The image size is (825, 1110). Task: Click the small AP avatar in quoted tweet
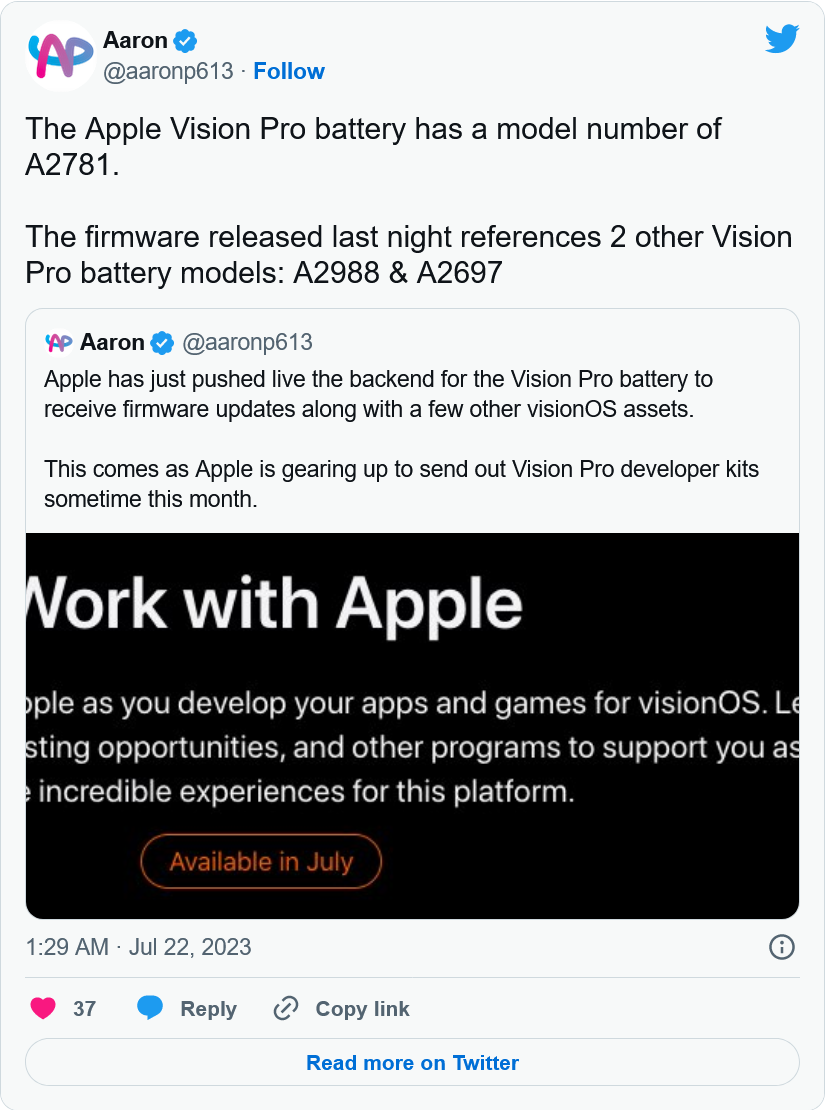(59, 343)
